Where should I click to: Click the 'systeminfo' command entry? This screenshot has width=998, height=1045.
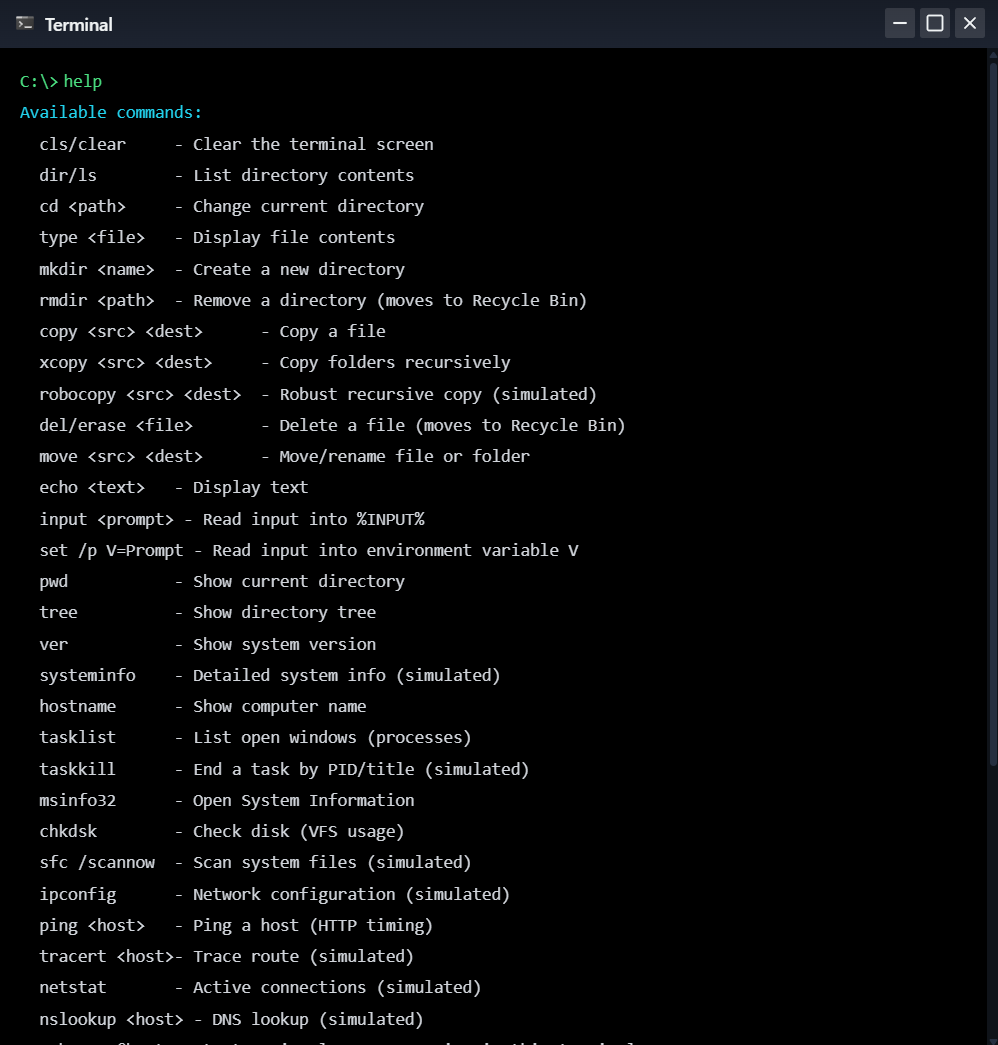tap(87, 675)
